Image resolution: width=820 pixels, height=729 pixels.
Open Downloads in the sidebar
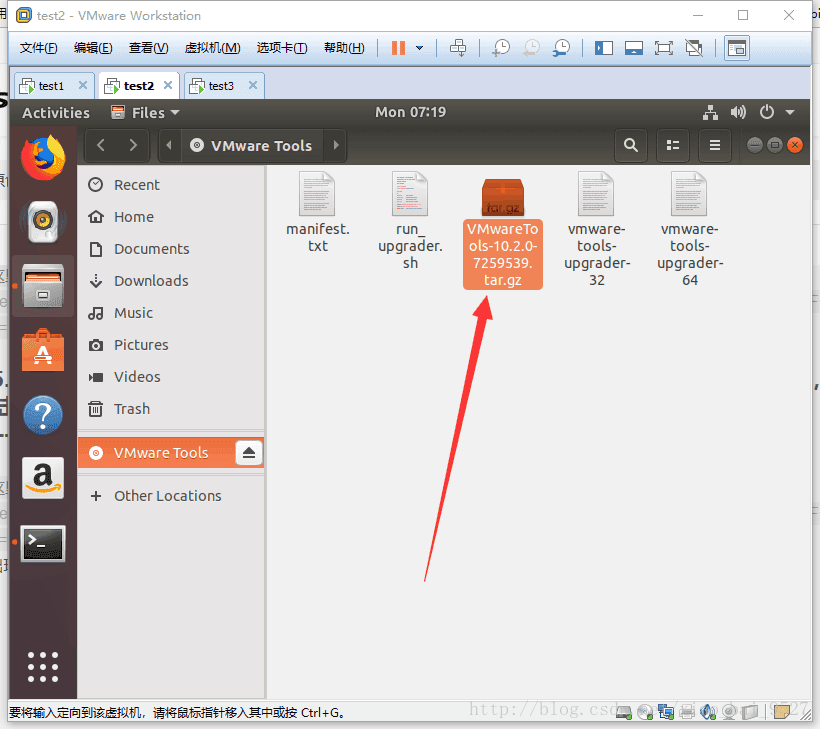[171, 280]
